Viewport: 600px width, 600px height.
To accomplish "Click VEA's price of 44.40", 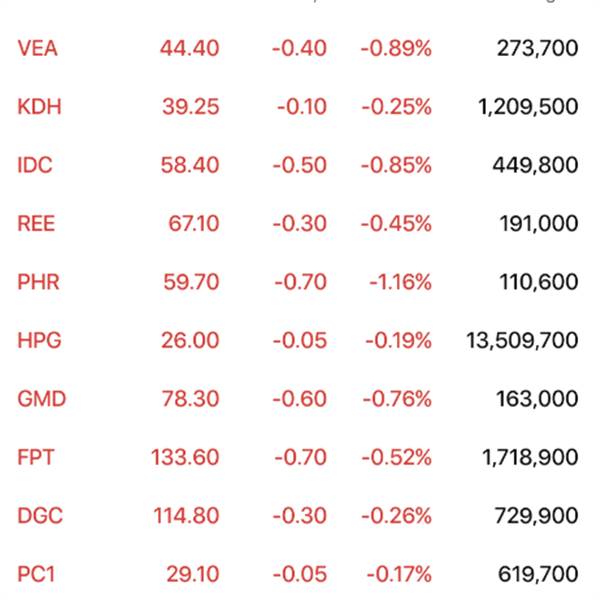I will [190, 47].
